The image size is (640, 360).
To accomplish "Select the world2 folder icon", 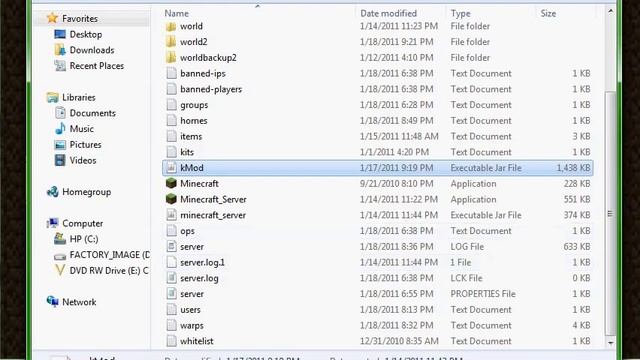I will pos(171,42).
